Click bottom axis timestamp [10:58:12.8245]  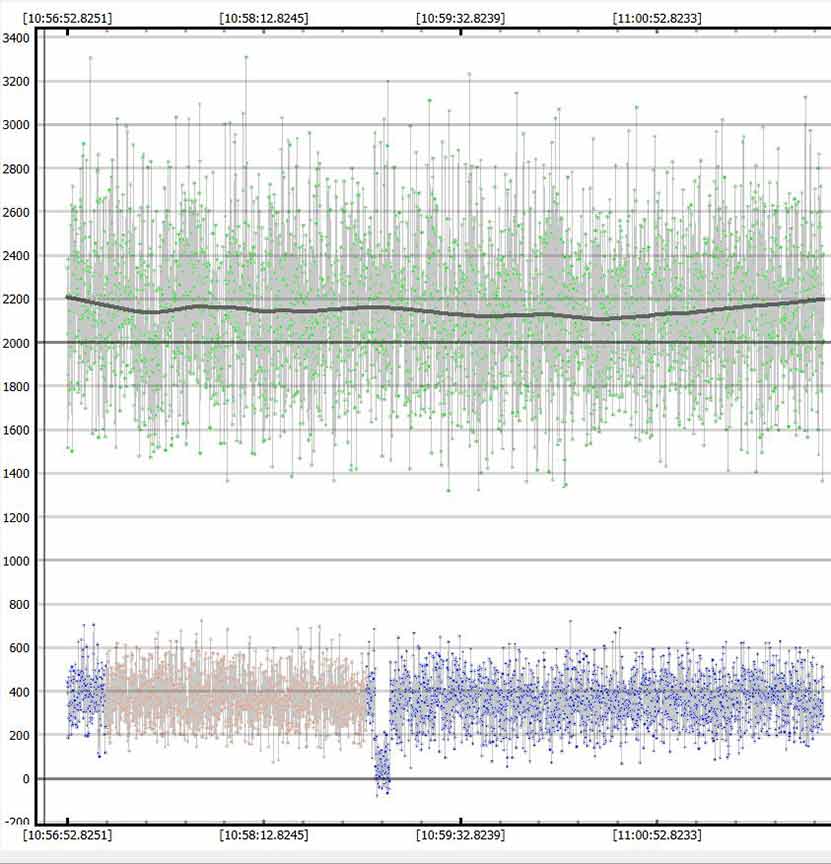[x=264, y=835]
